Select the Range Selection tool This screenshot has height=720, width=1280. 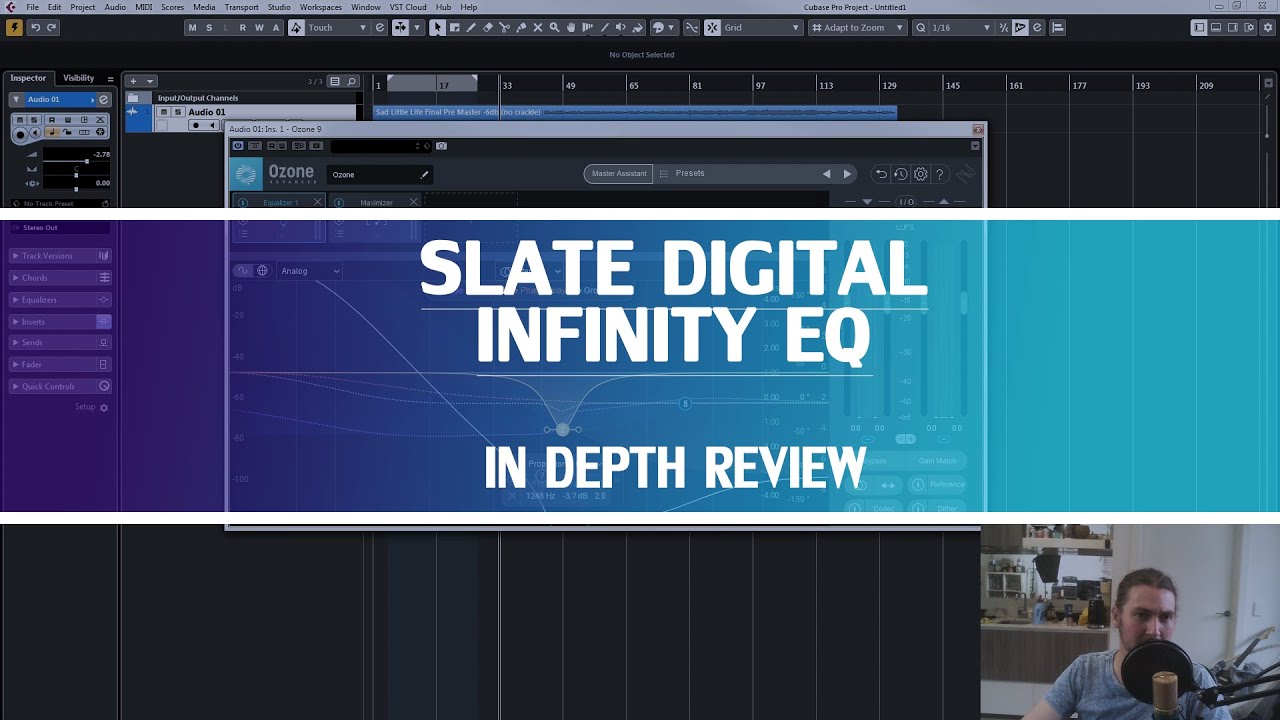[454, 27]
